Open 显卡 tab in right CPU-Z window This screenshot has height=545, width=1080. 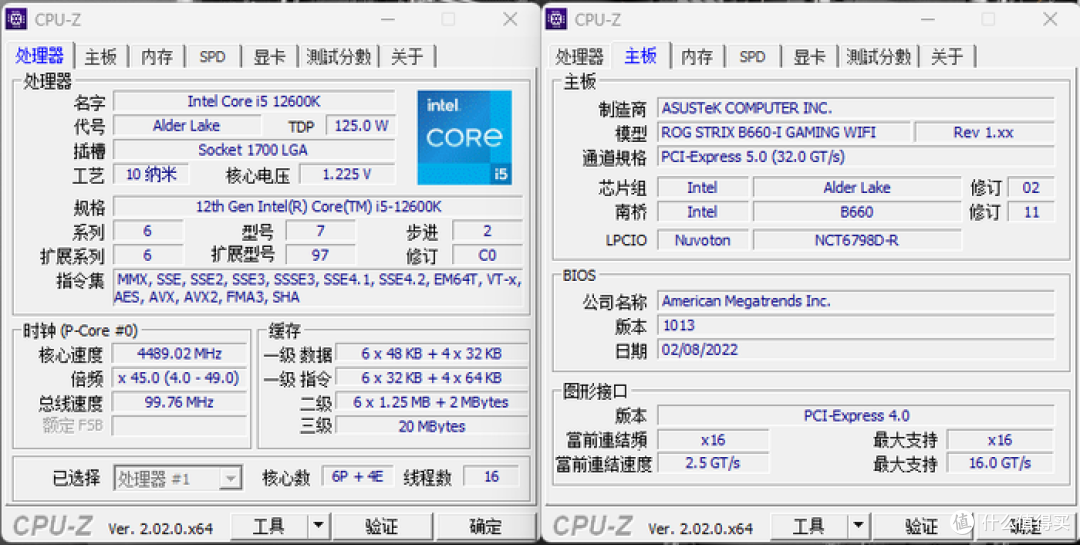point(809,56)
